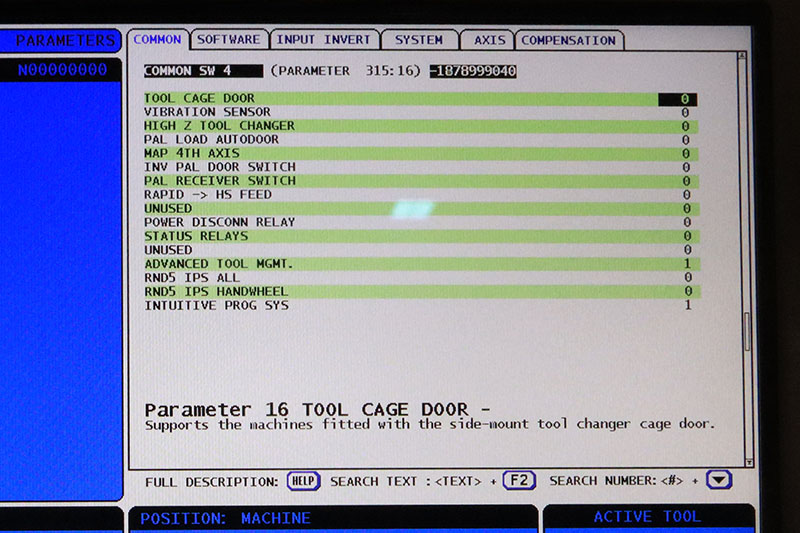
Task: Select the HIGH Z TOOL CHANGER row
Action: pos(420,126)
